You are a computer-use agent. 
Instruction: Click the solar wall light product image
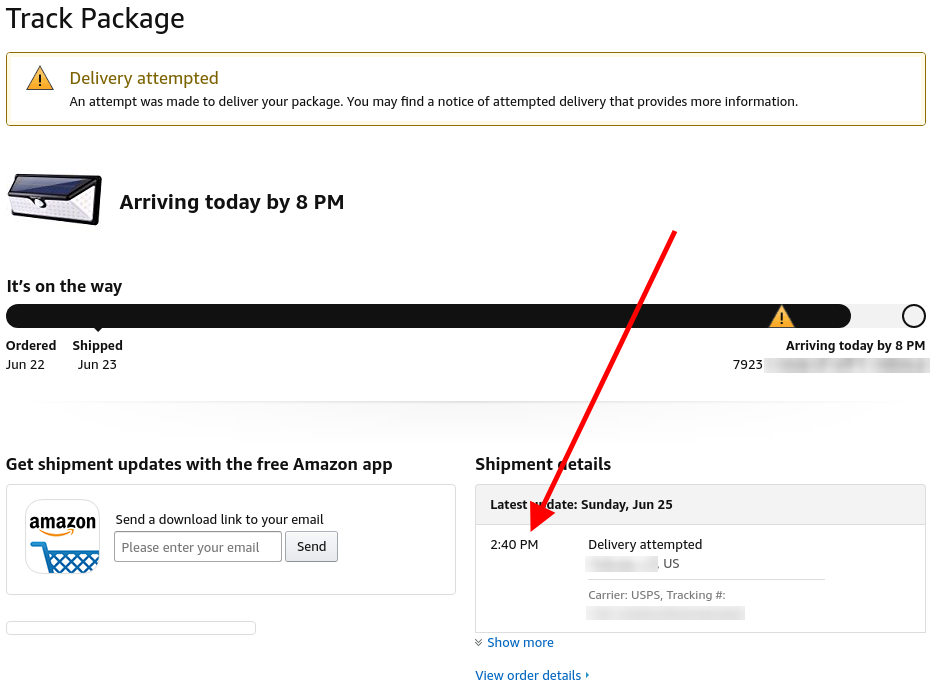point(54,199)
